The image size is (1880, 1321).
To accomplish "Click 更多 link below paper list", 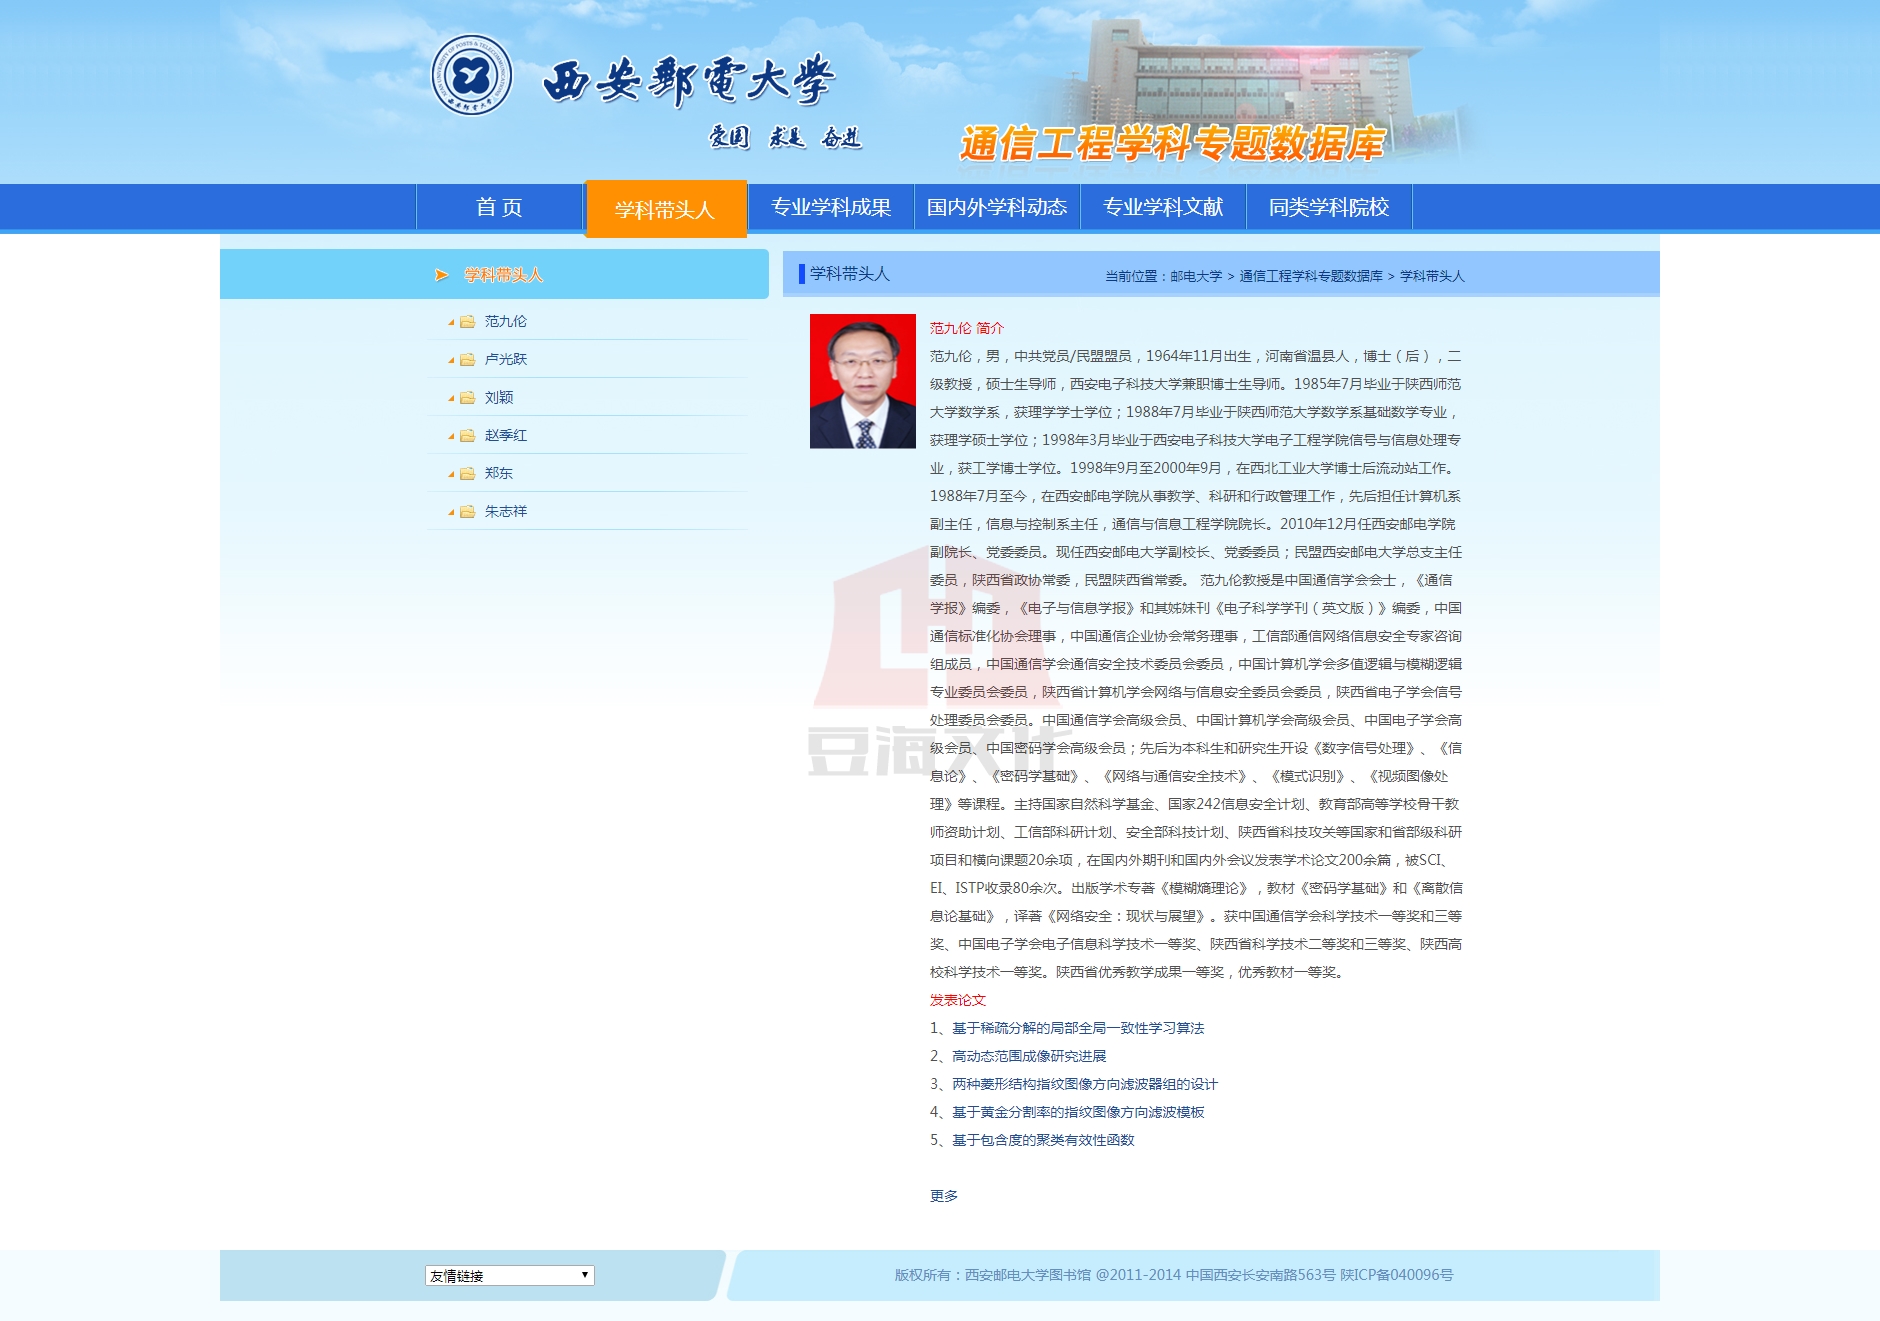I will click(944, 1196).
